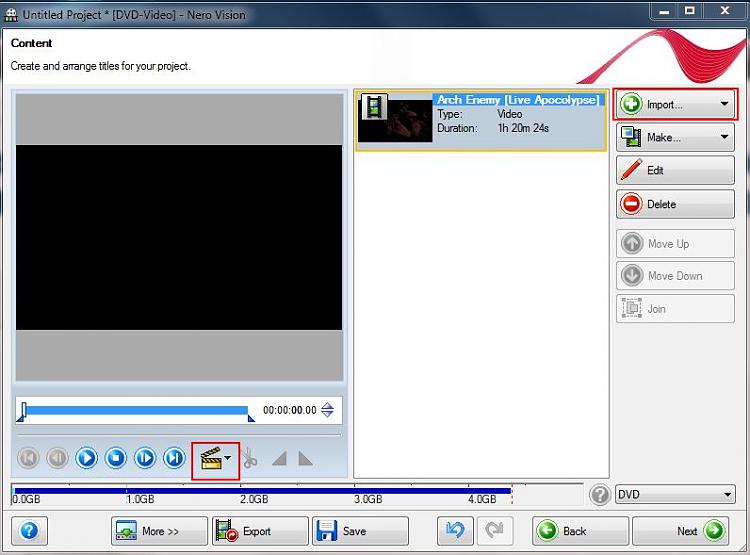This screenshot has width=750, height=555.
Task: Click the Edit button
Action: pyautogui.click(x=675, y=170)
